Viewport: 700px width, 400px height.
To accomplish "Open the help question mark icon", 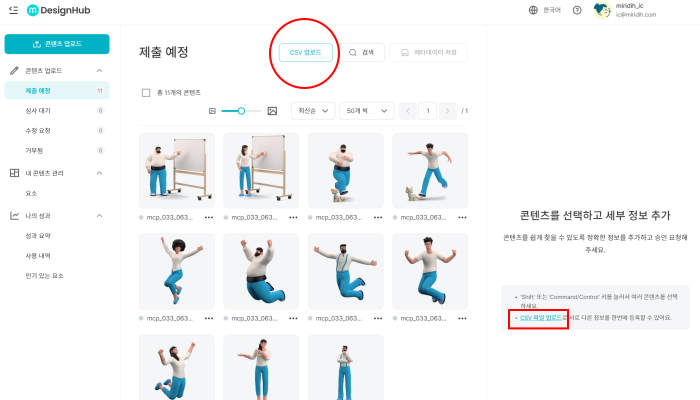I will coord(577,10).
